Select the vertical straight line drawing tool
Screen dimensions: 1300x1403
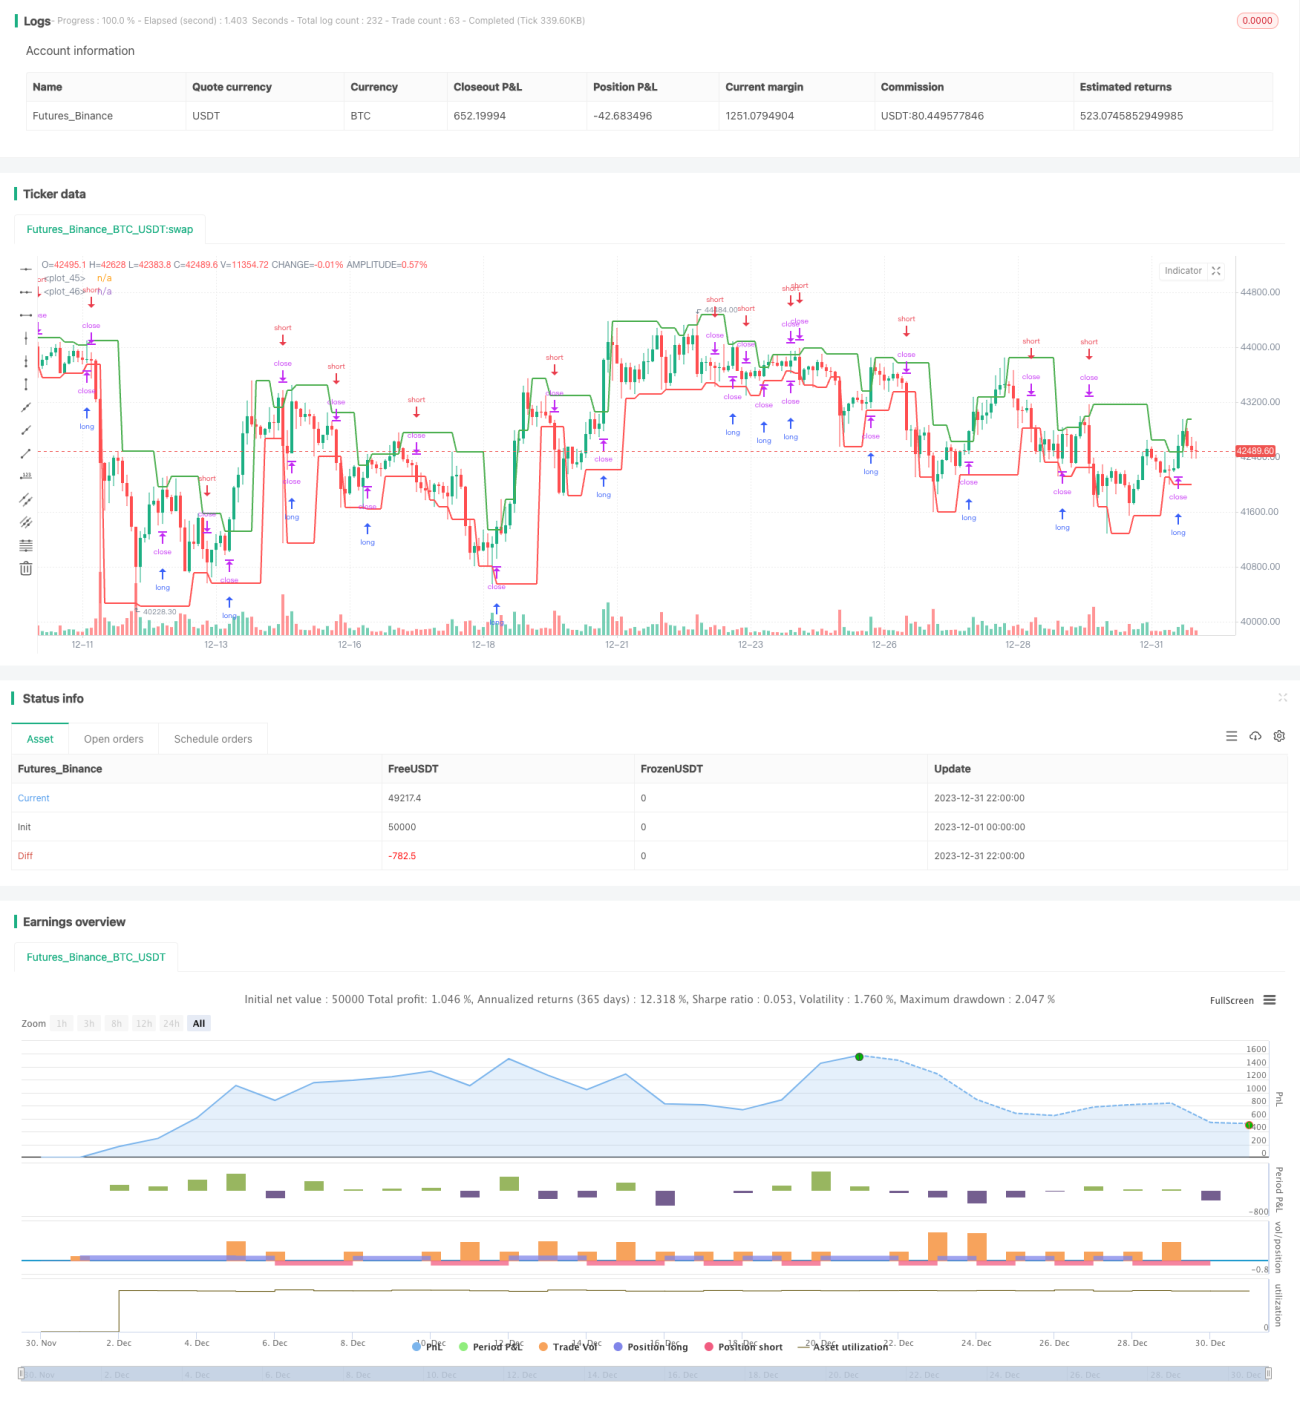click(26, 338)
